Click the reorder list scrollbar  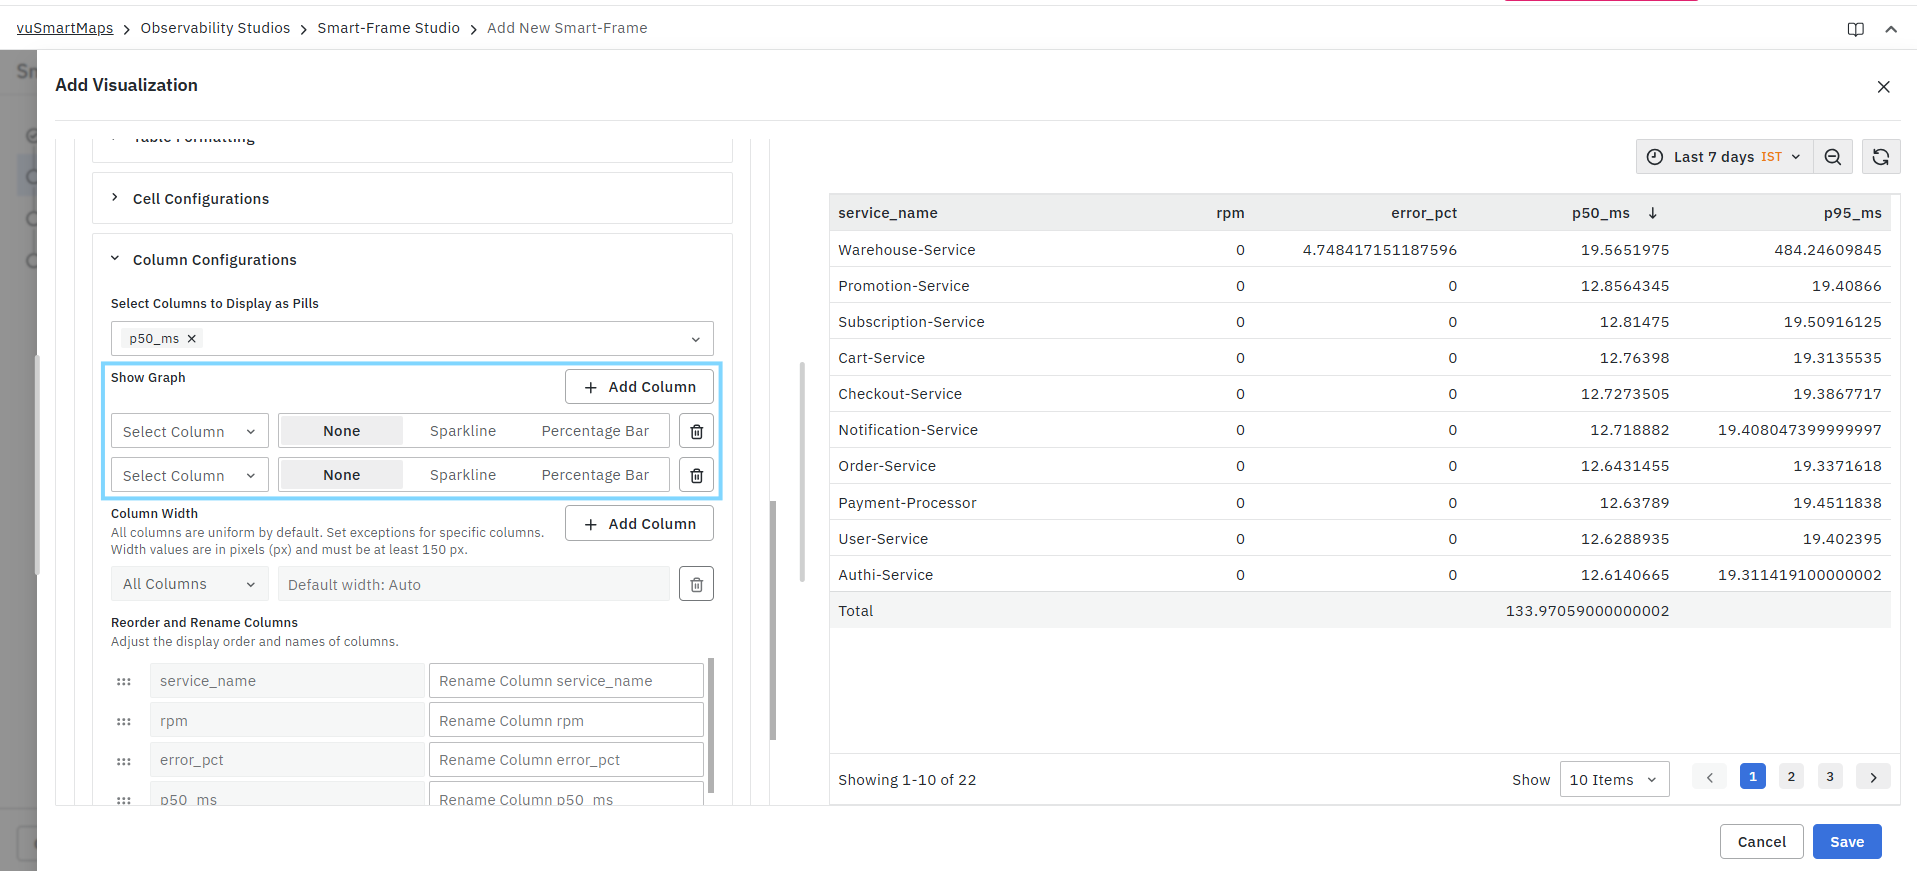[x=711, y=725]
